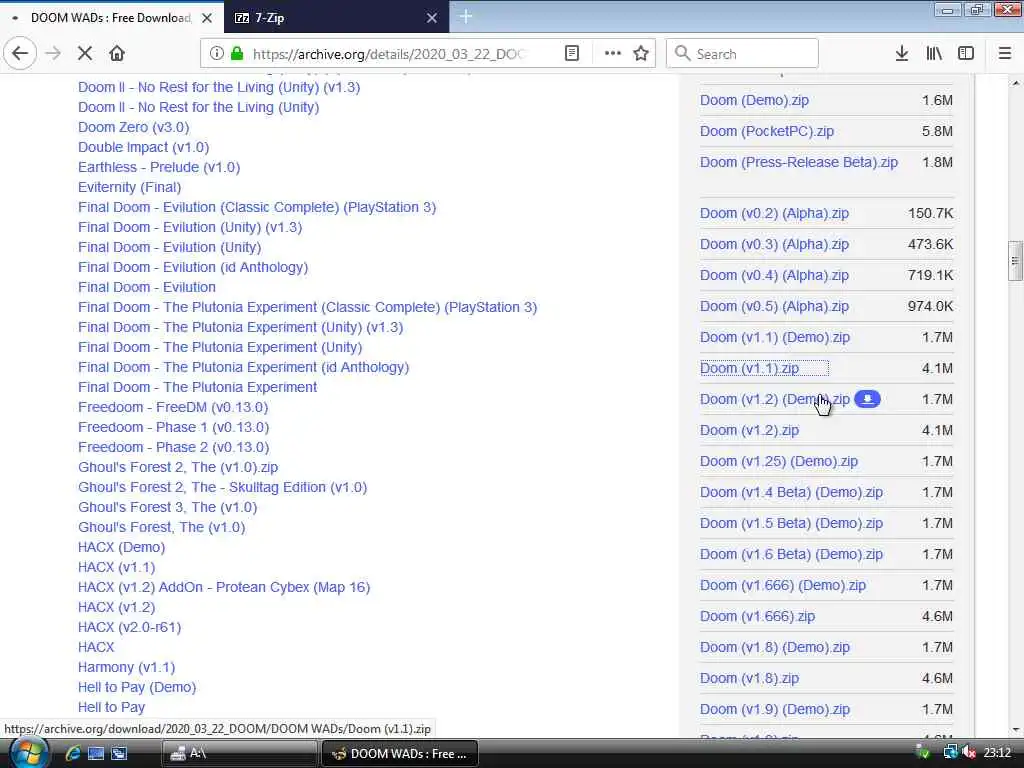
Task: Download Doom (PocketPC).zip
Action: coord(767,131)
